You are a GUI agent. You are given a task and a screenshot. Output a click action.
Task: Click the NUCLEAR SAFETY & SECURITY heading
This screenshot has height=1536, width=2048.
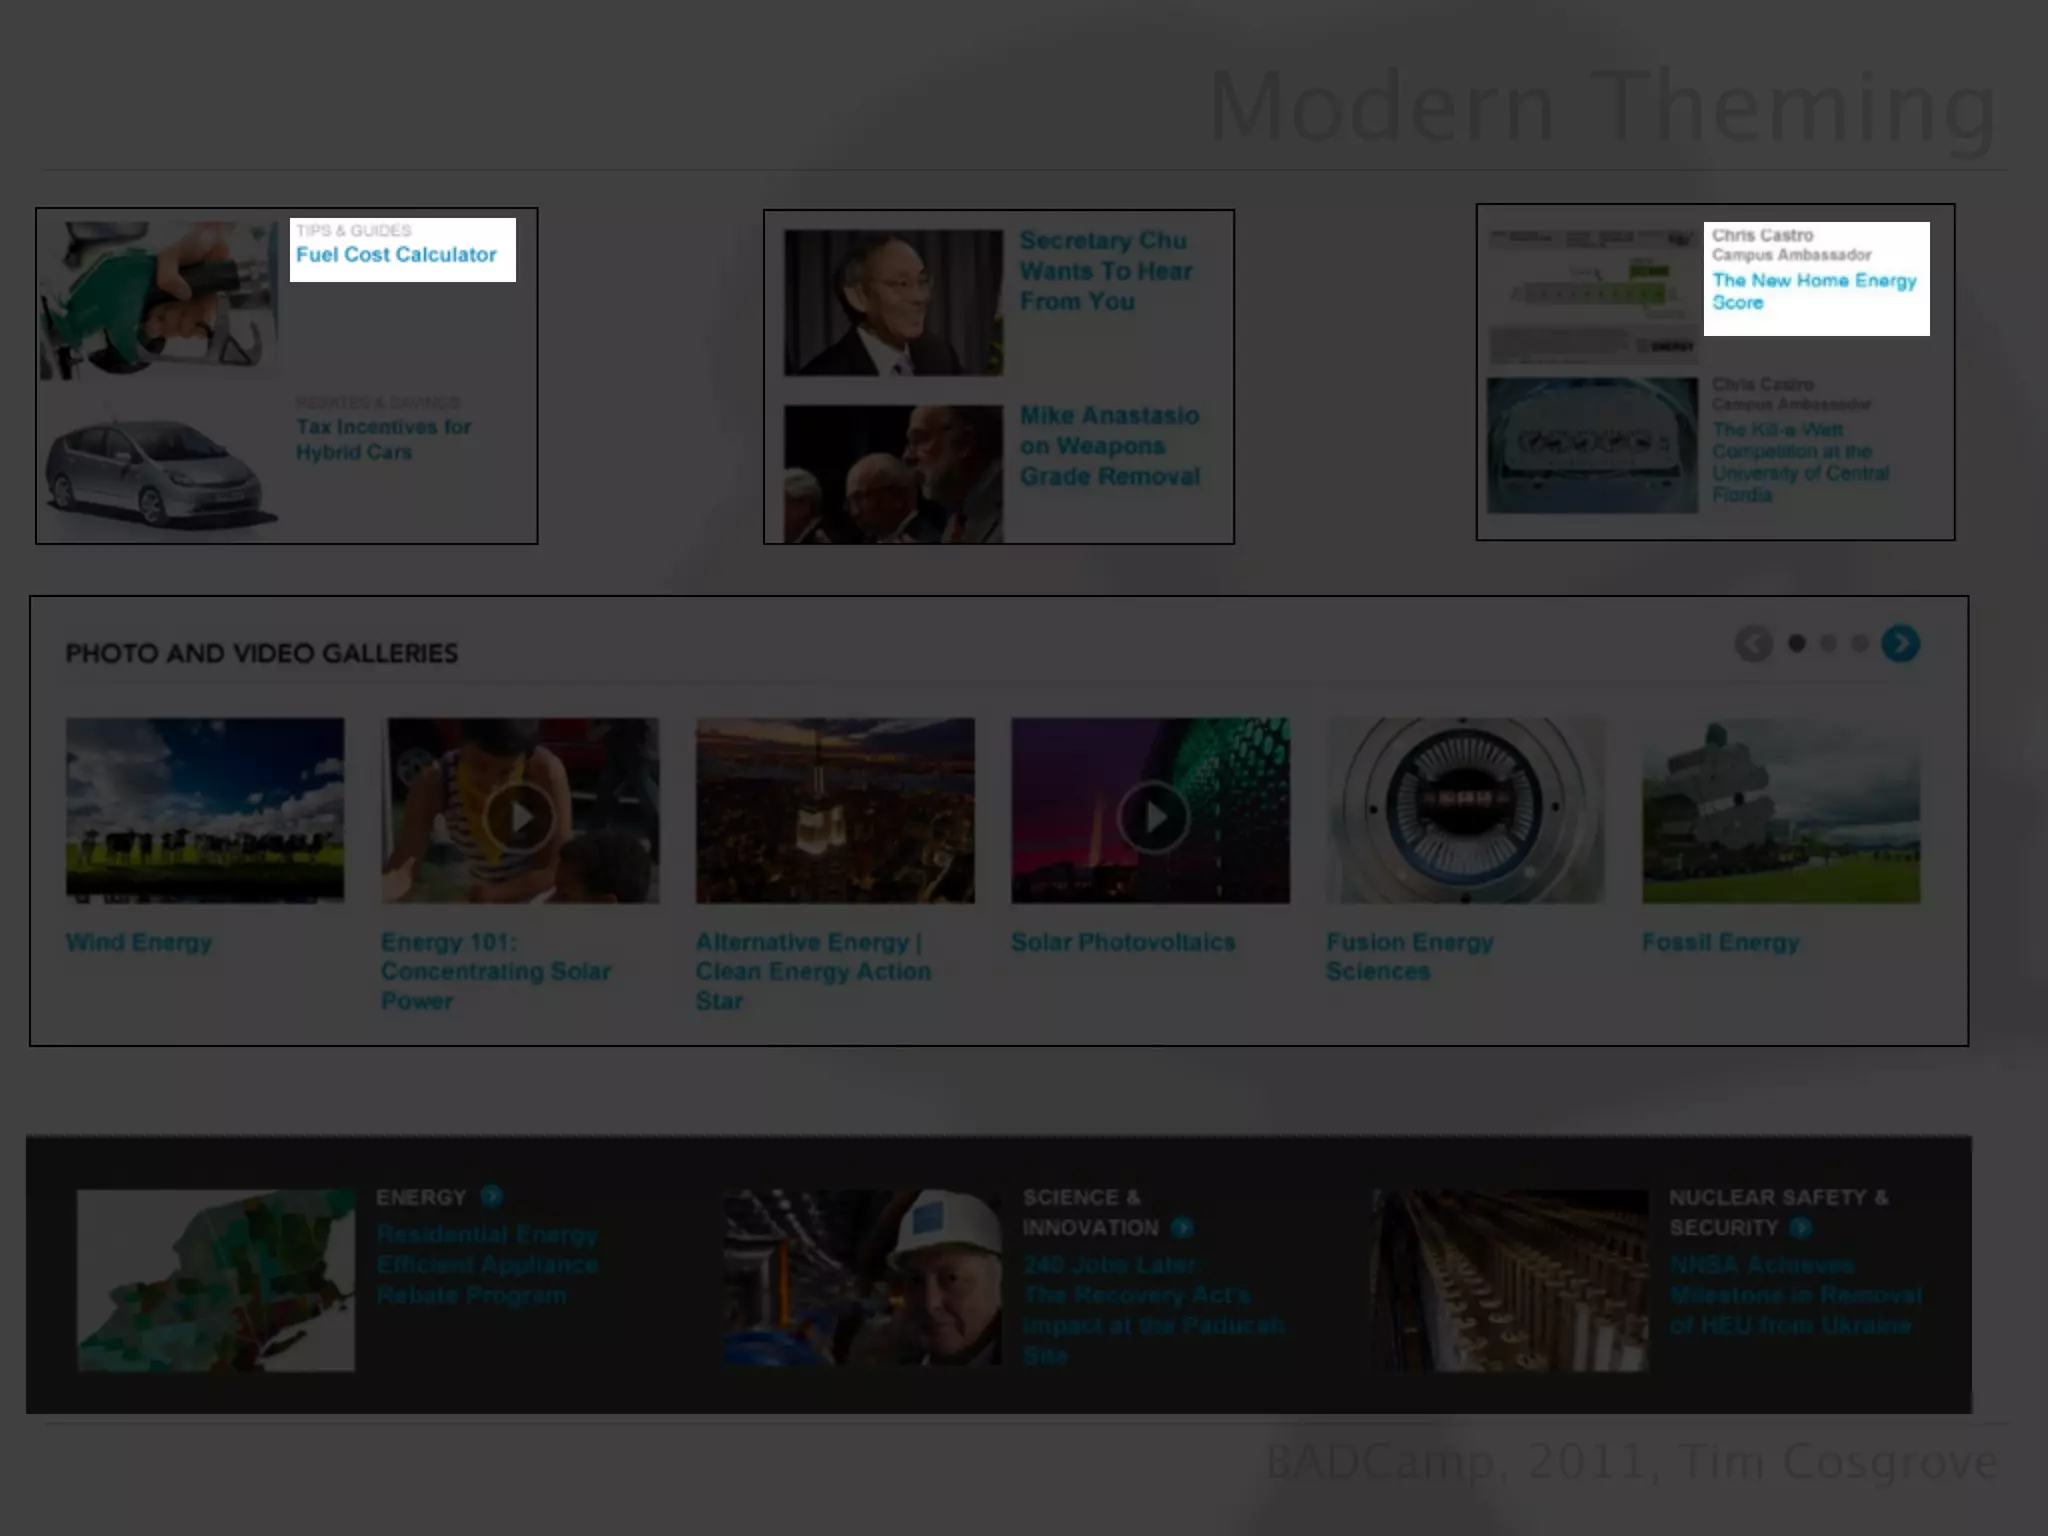coord(1778,1212)
